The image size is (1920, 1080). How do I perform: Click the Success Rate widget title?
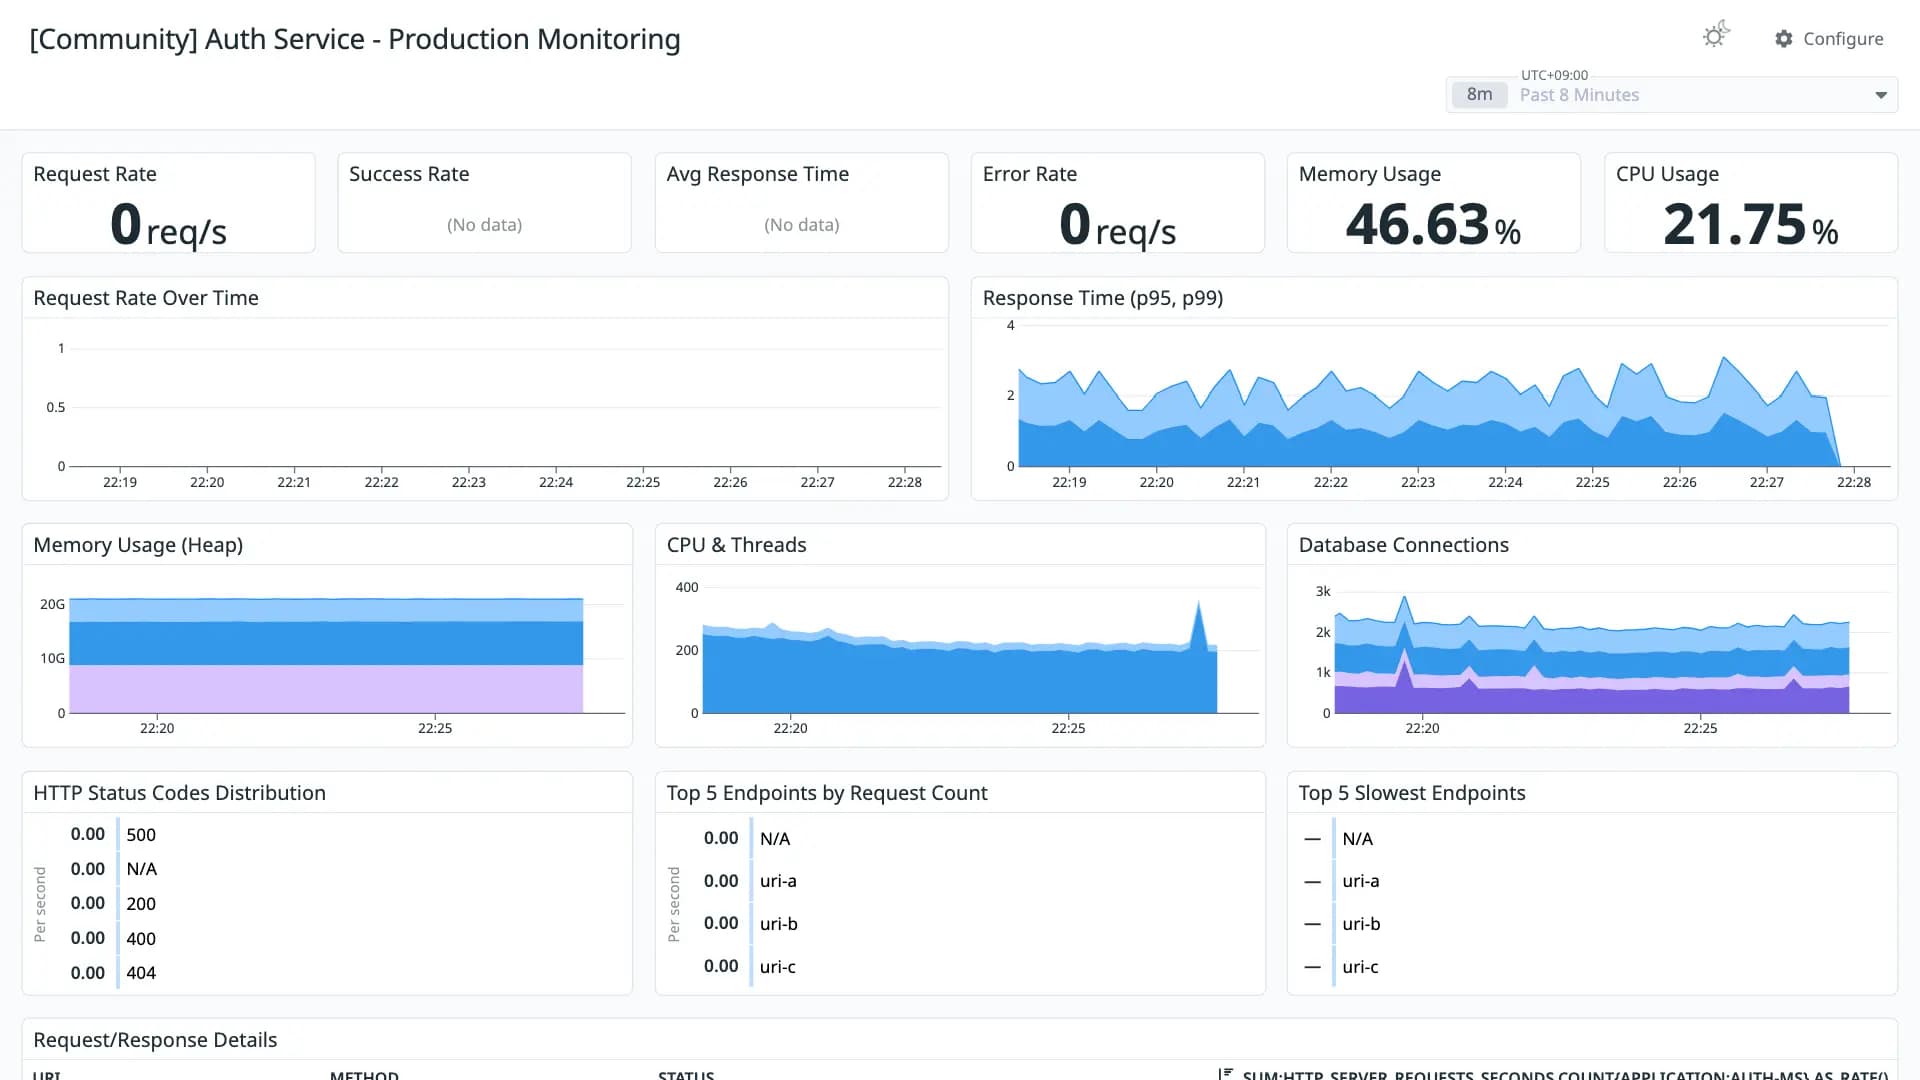[409, 174]
